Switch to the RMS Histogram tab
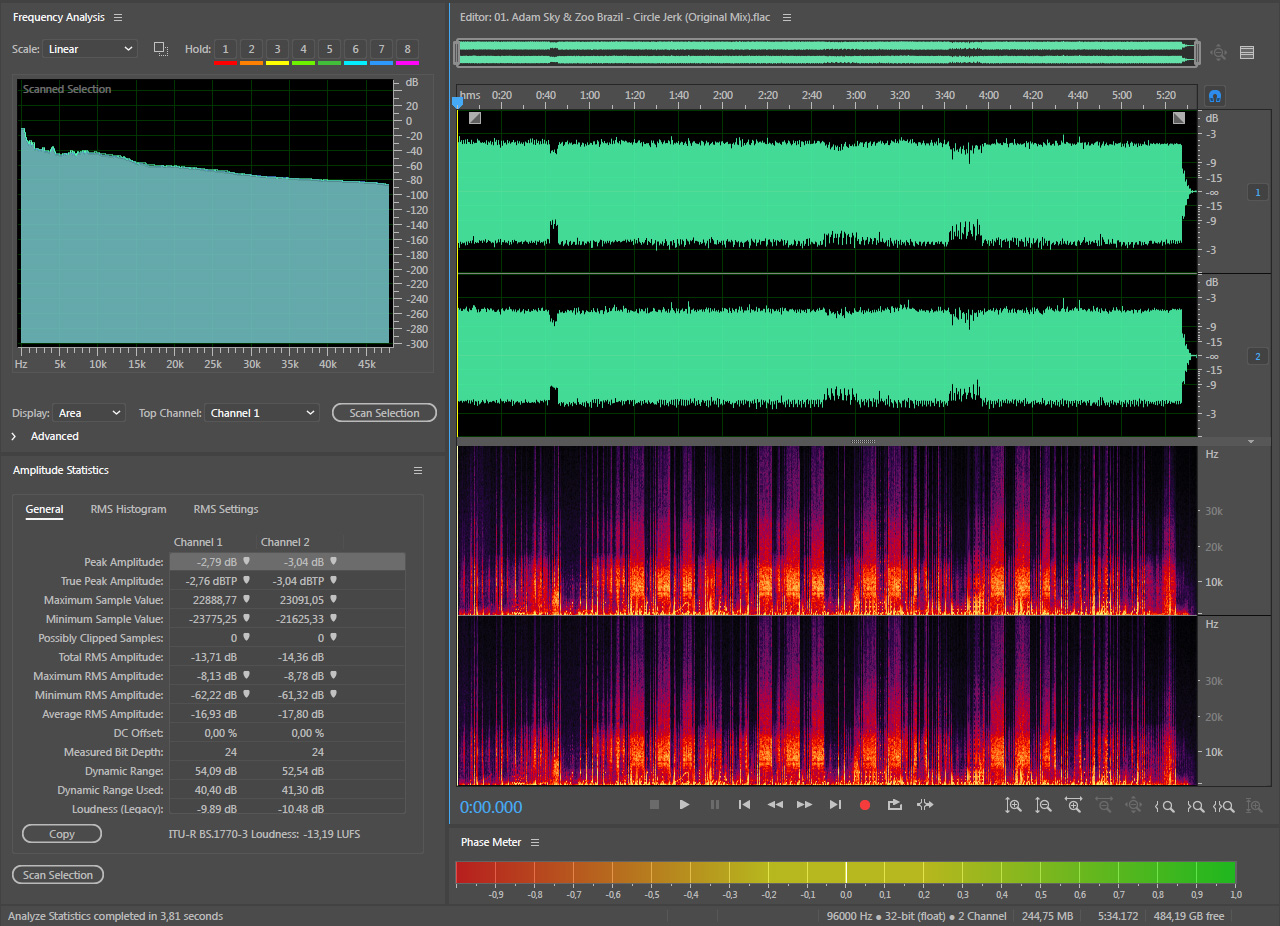This screenshot has height=926, width=1280. coord(128,510)
